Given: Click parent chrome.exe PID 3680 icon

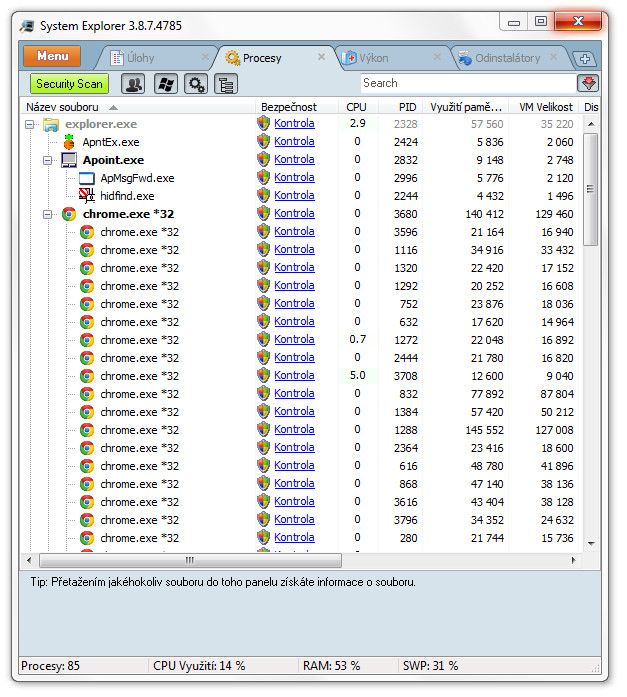Looking at the screenshot, I should [69, 214].
